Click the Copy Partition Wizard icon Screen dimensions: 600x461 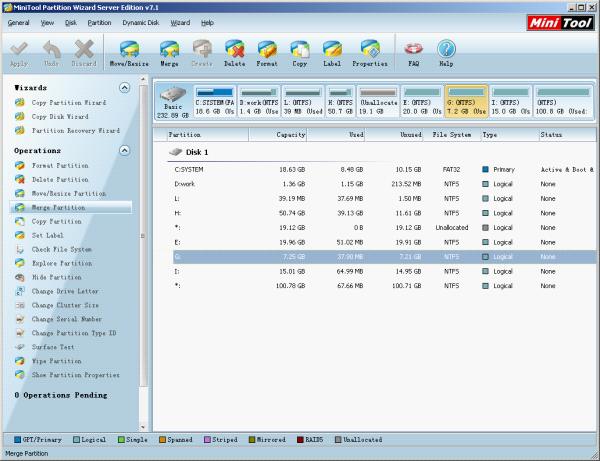coord(20,103)
